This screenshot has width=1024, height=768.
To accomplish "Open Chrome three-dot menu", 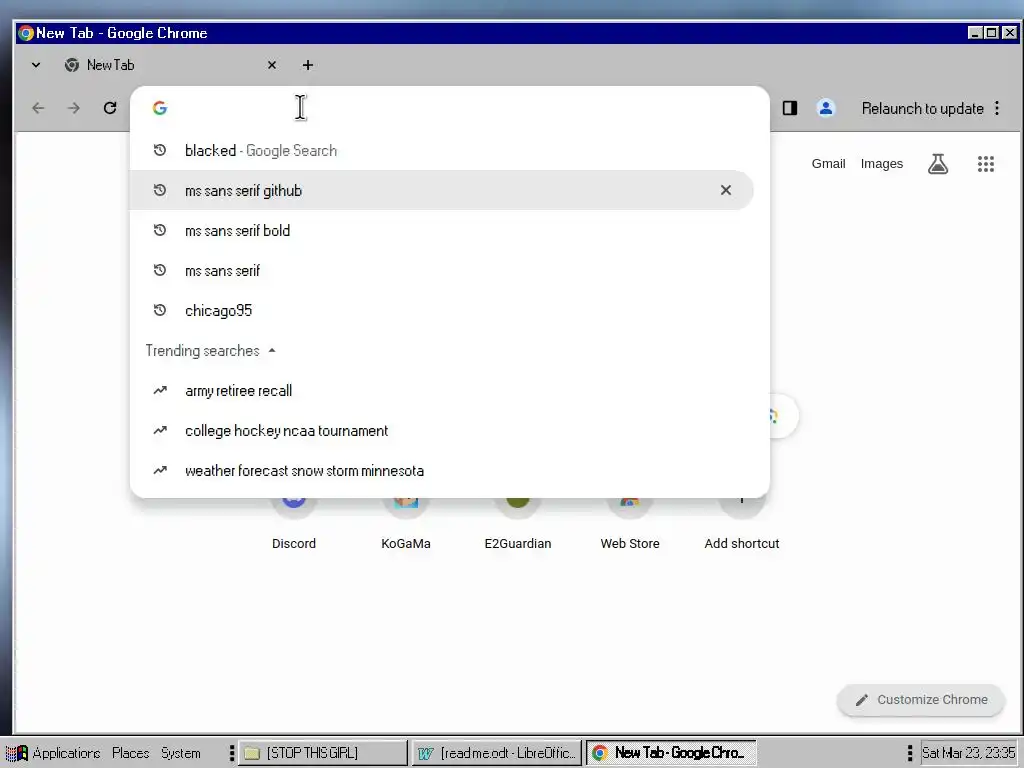I will tap(997, 108).
